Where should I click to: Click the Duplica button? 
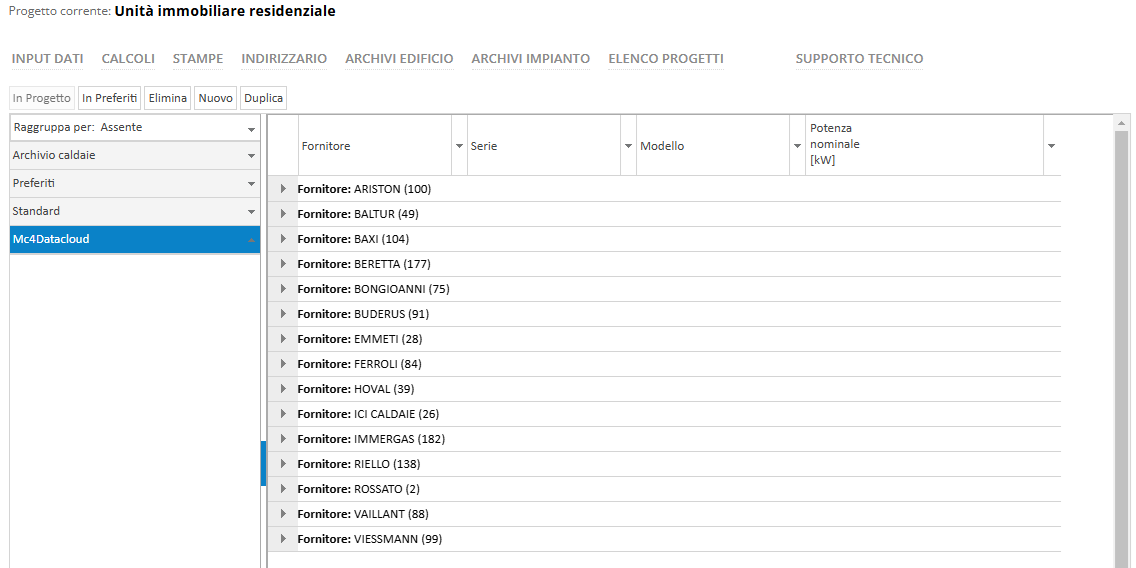click(x=264, y=98)
